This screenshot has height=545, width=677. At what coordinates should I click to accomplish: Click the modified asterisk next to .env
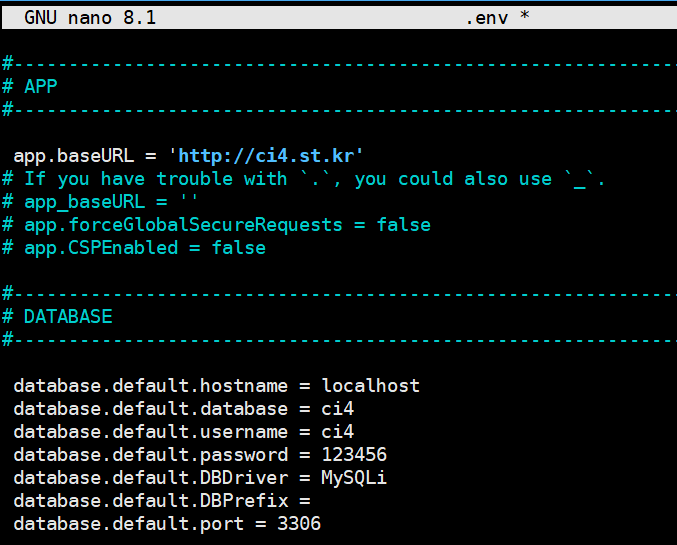click(x=525, y=16)
